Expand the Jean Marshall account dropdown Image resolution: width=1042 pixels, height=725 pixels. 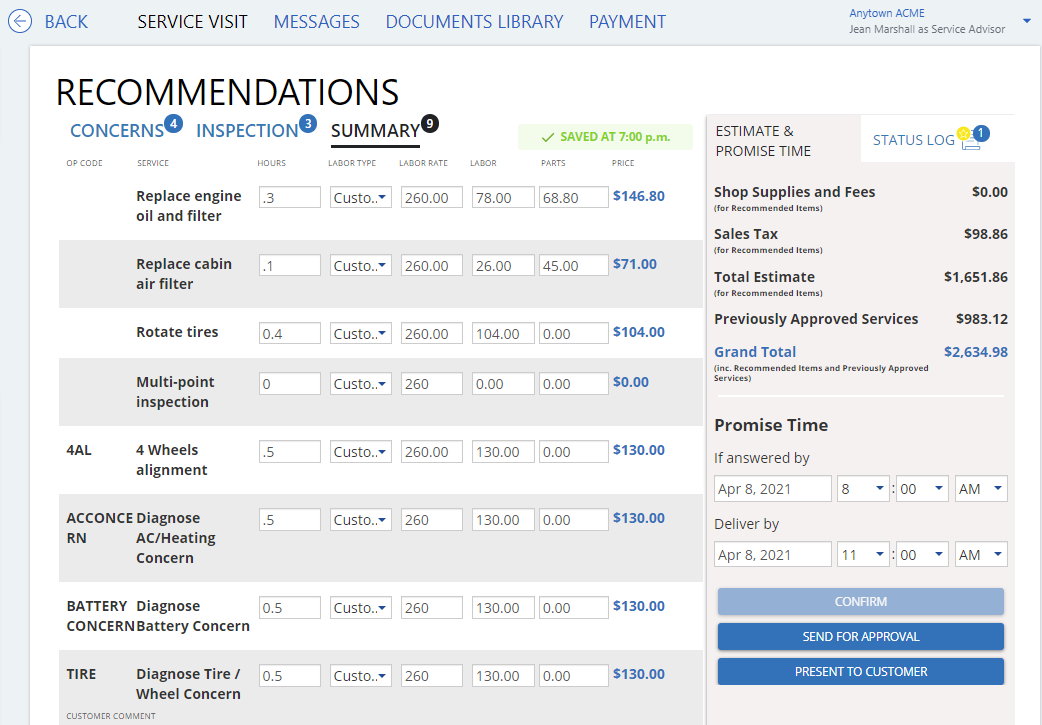[x=1026, y=20]
